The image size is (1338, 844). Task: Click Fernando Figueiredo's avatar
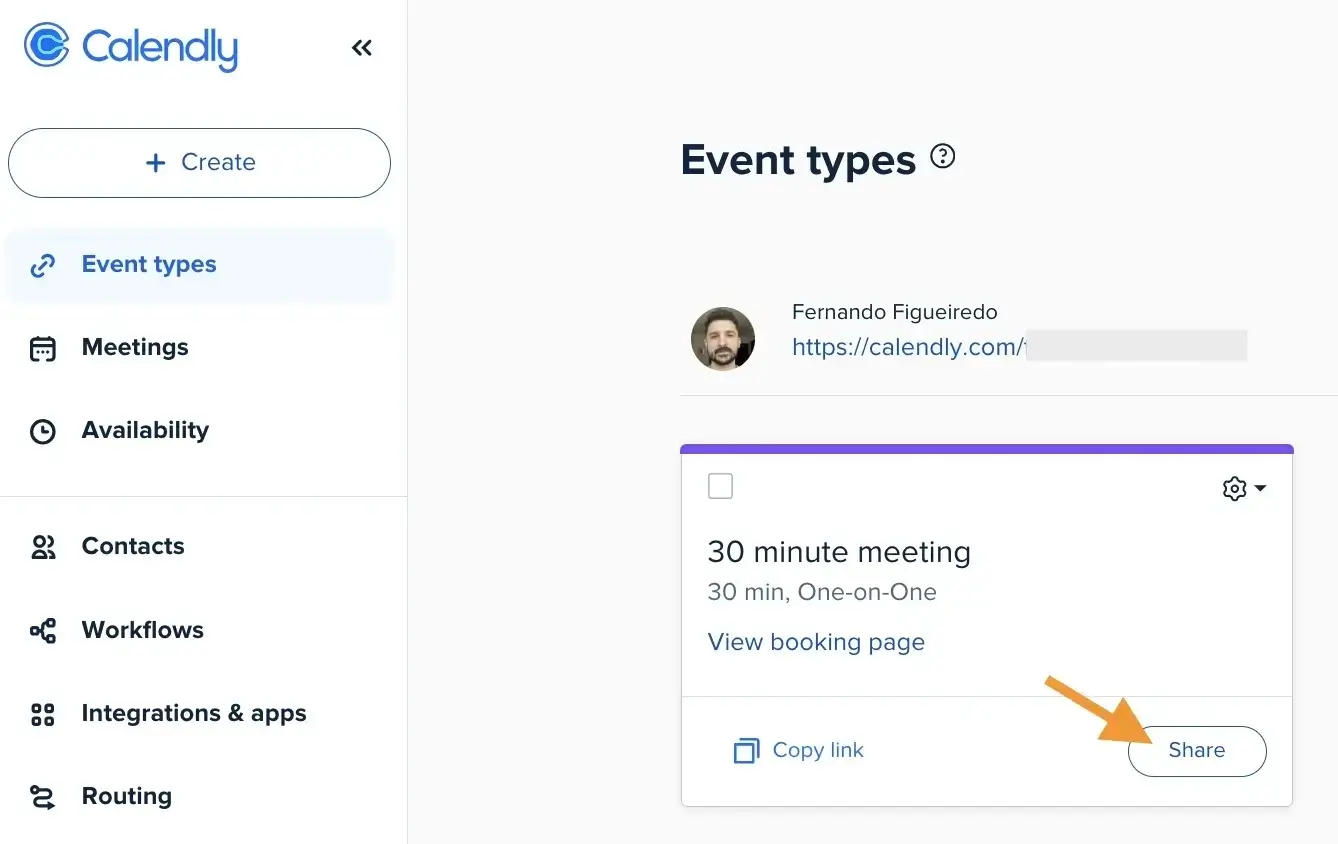[723, 339]
